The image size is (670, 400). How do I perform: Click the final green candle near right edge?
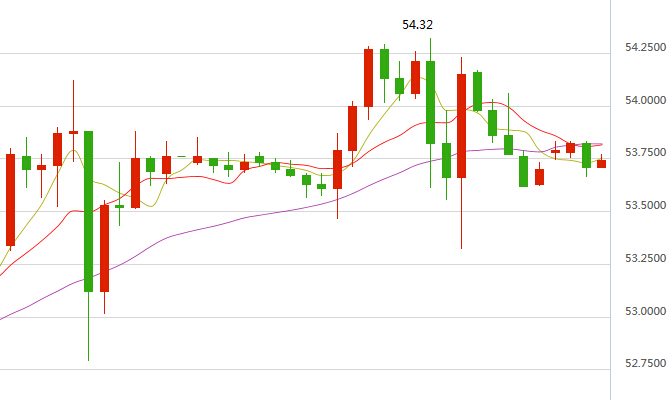click(586, 154)
